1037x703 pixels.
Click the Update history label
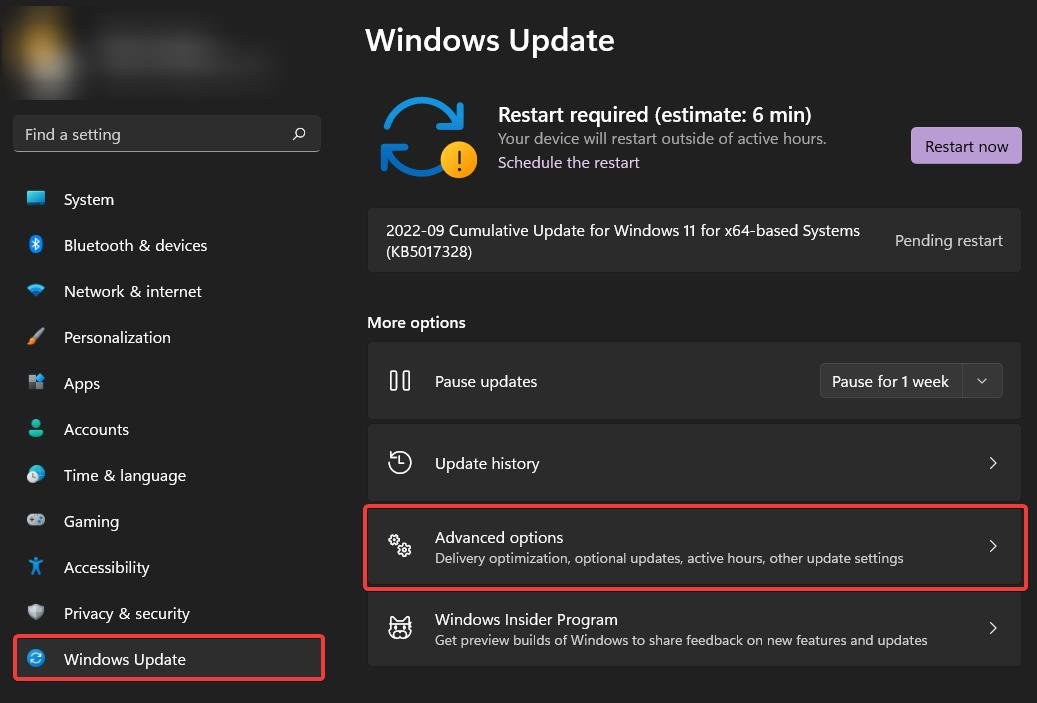point(487,463)
